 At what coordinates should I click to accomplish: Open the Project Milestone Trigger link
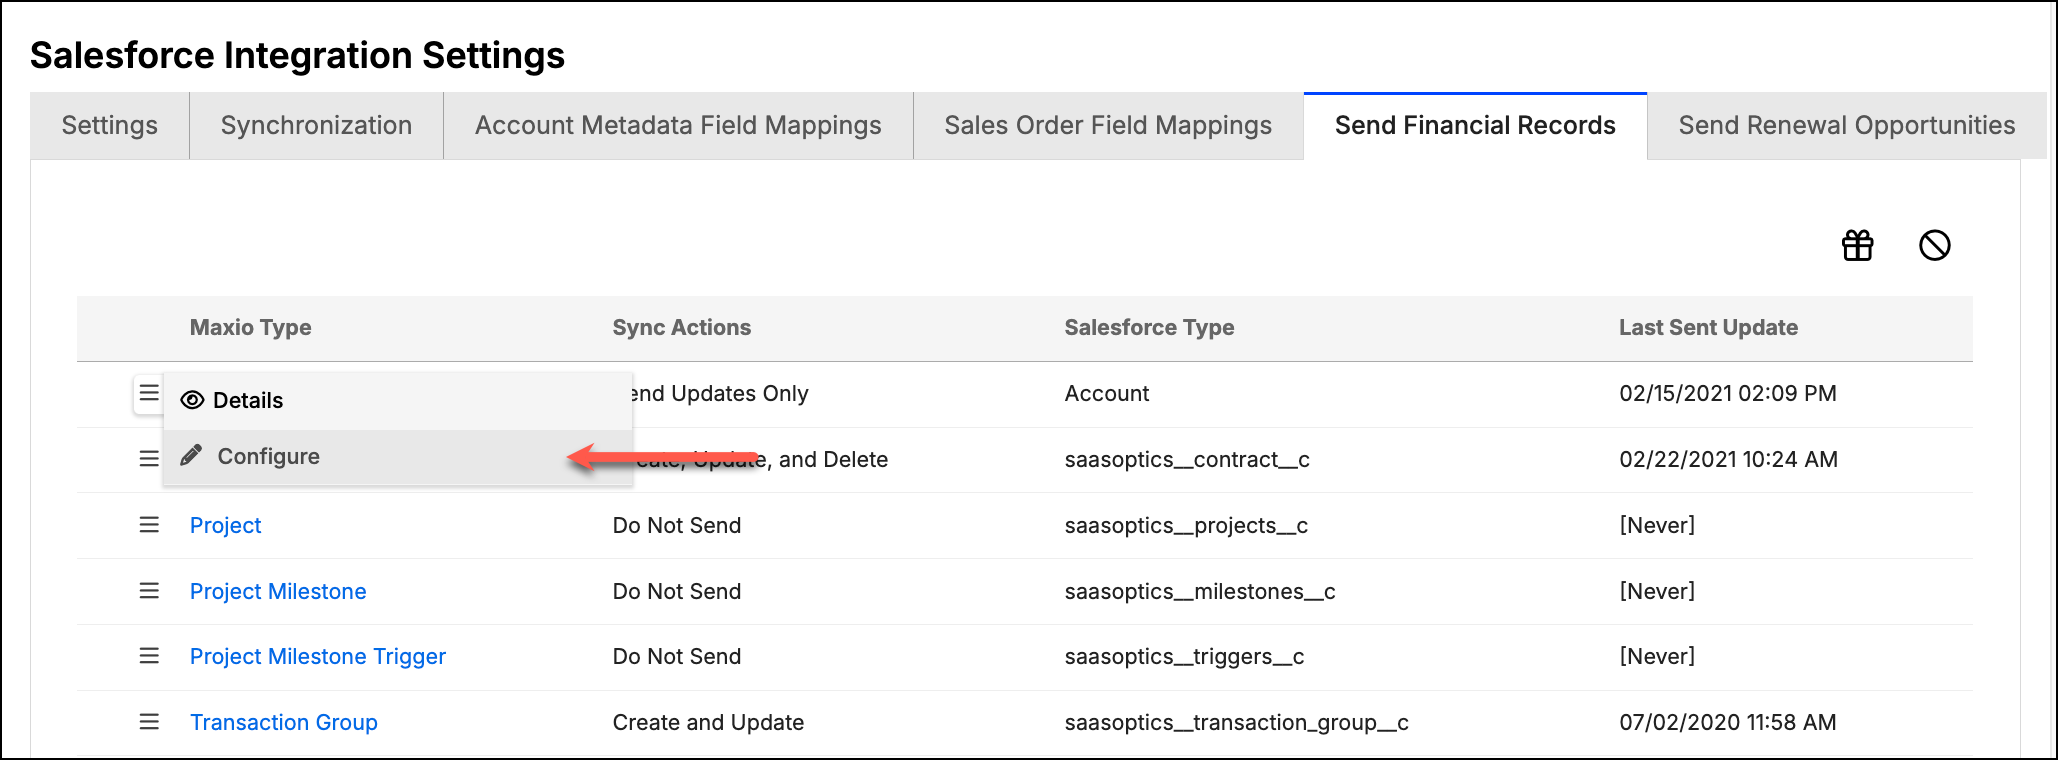(x=318, y=656)
